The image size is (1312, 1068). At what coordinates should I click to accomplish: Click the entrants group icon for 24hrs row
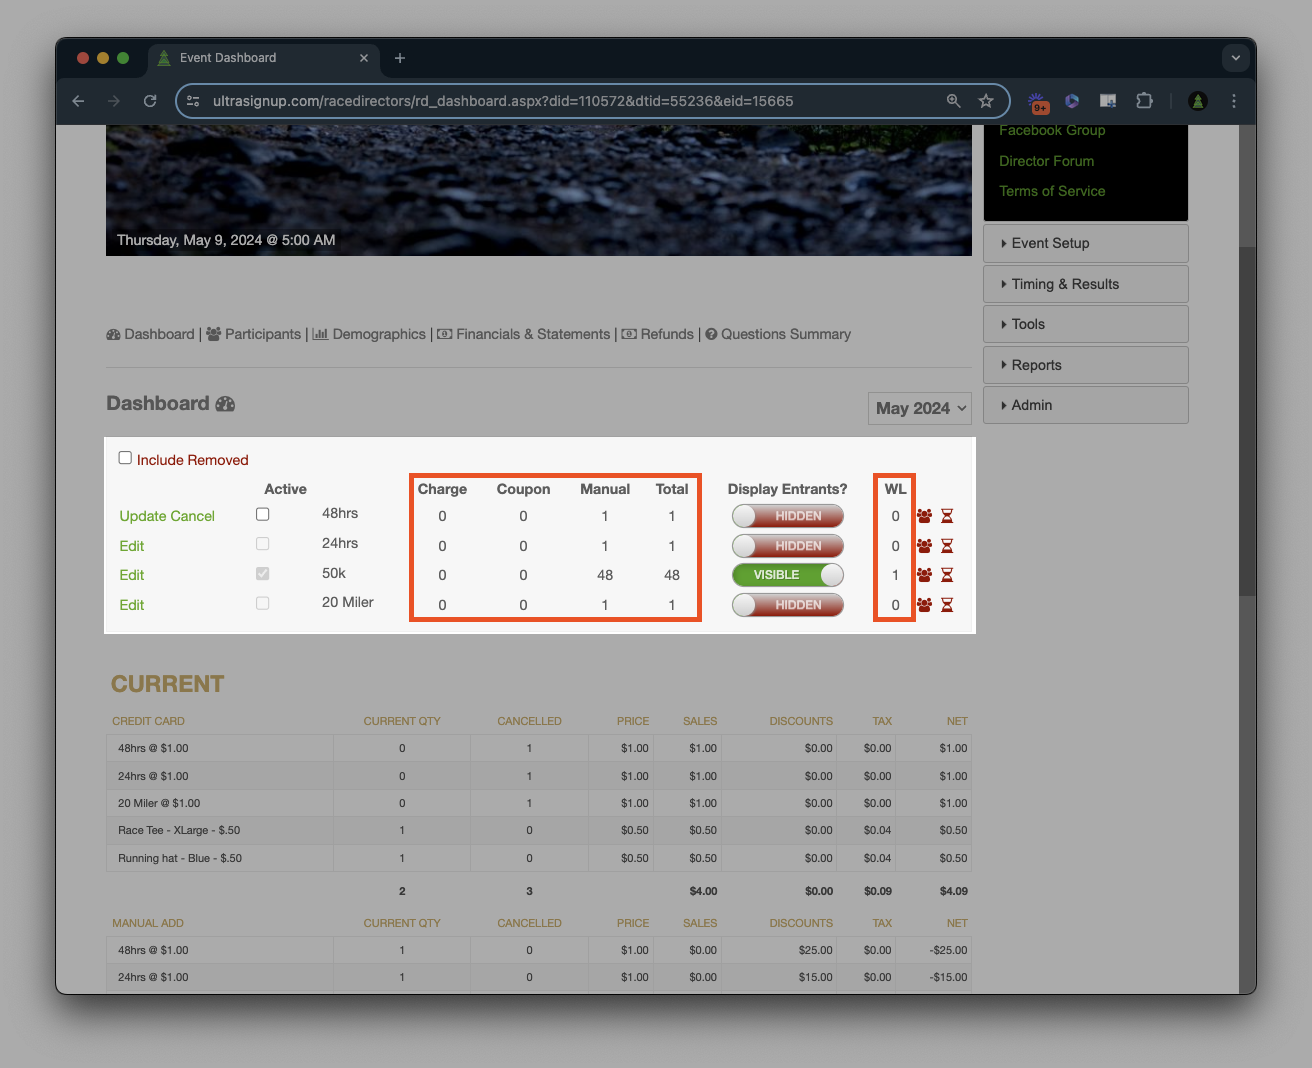[x=924, y=546]
